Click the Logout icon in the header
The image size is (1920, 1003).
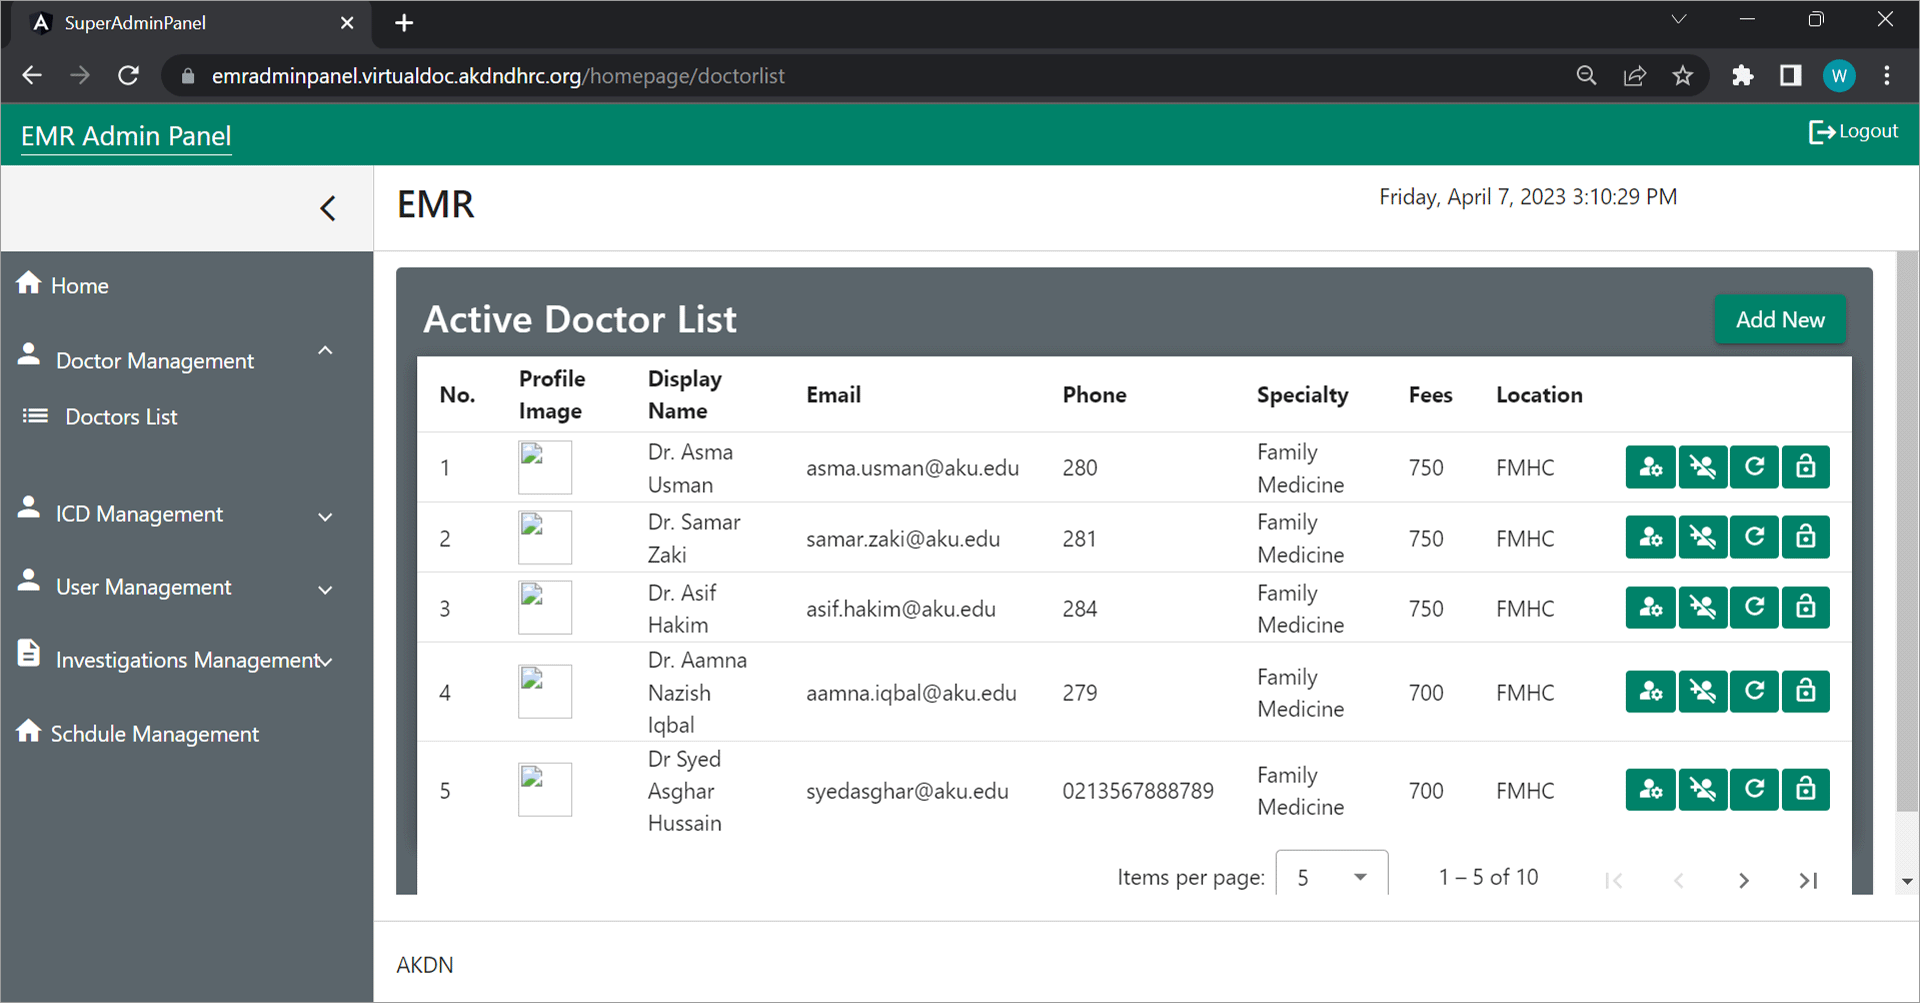coord(1822,131)
